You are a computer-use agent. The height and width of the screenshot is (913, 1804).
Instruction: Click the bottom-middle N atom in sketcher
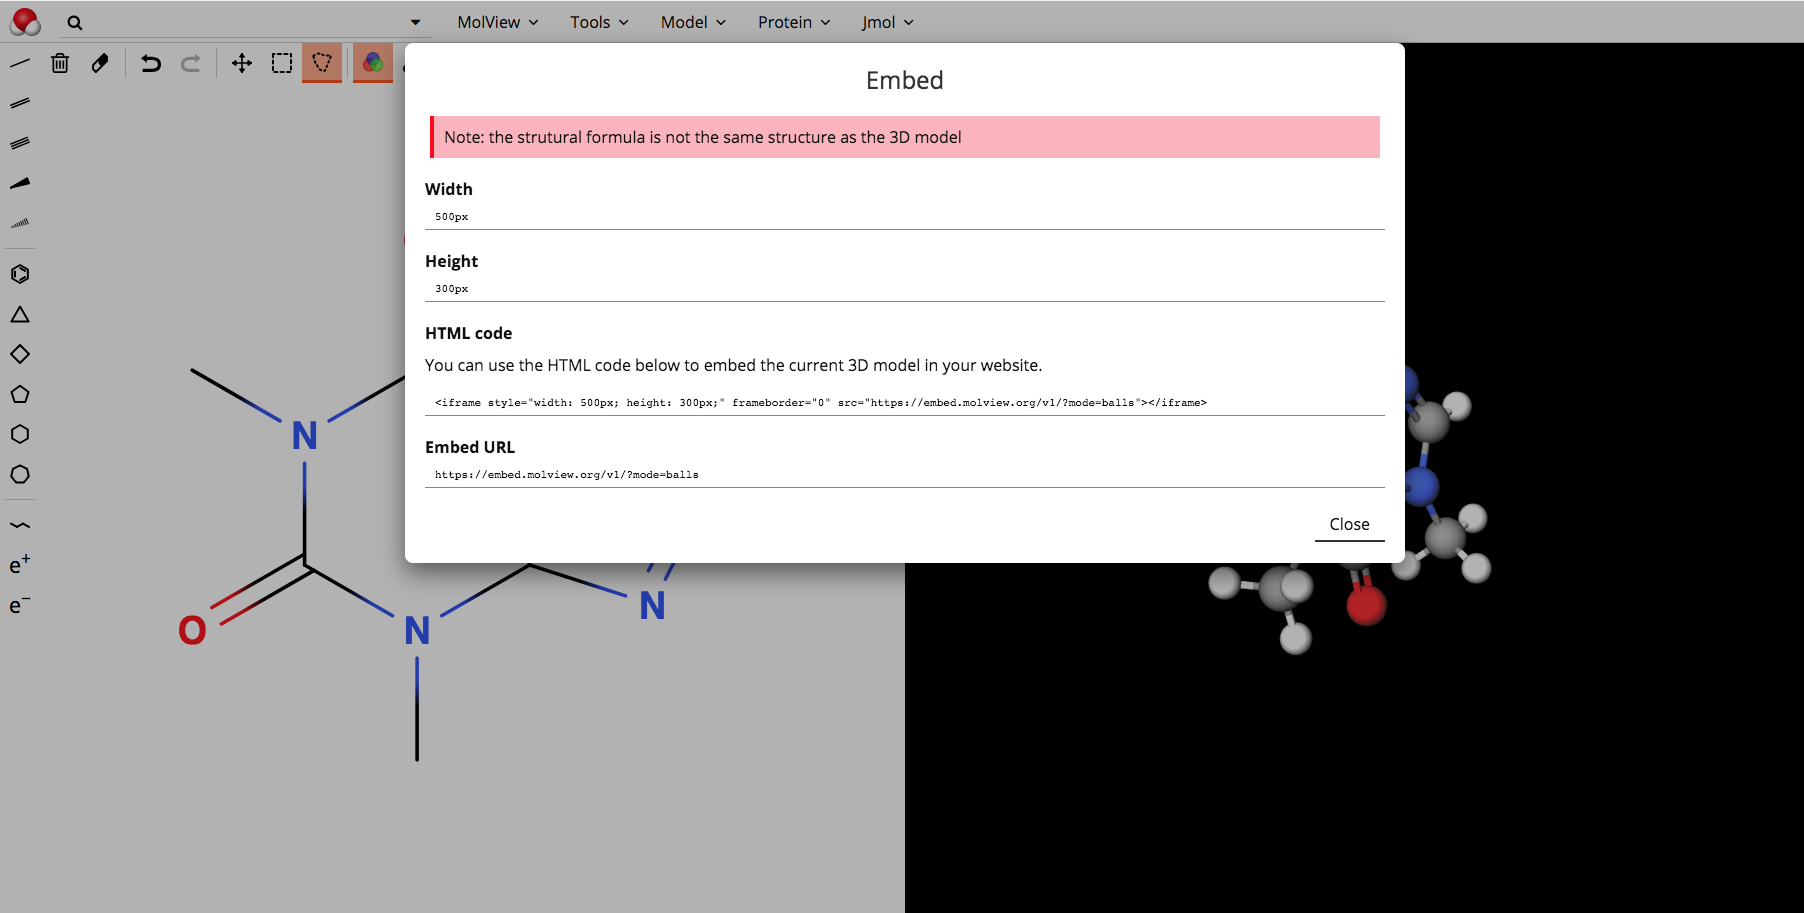pos(417,631)
